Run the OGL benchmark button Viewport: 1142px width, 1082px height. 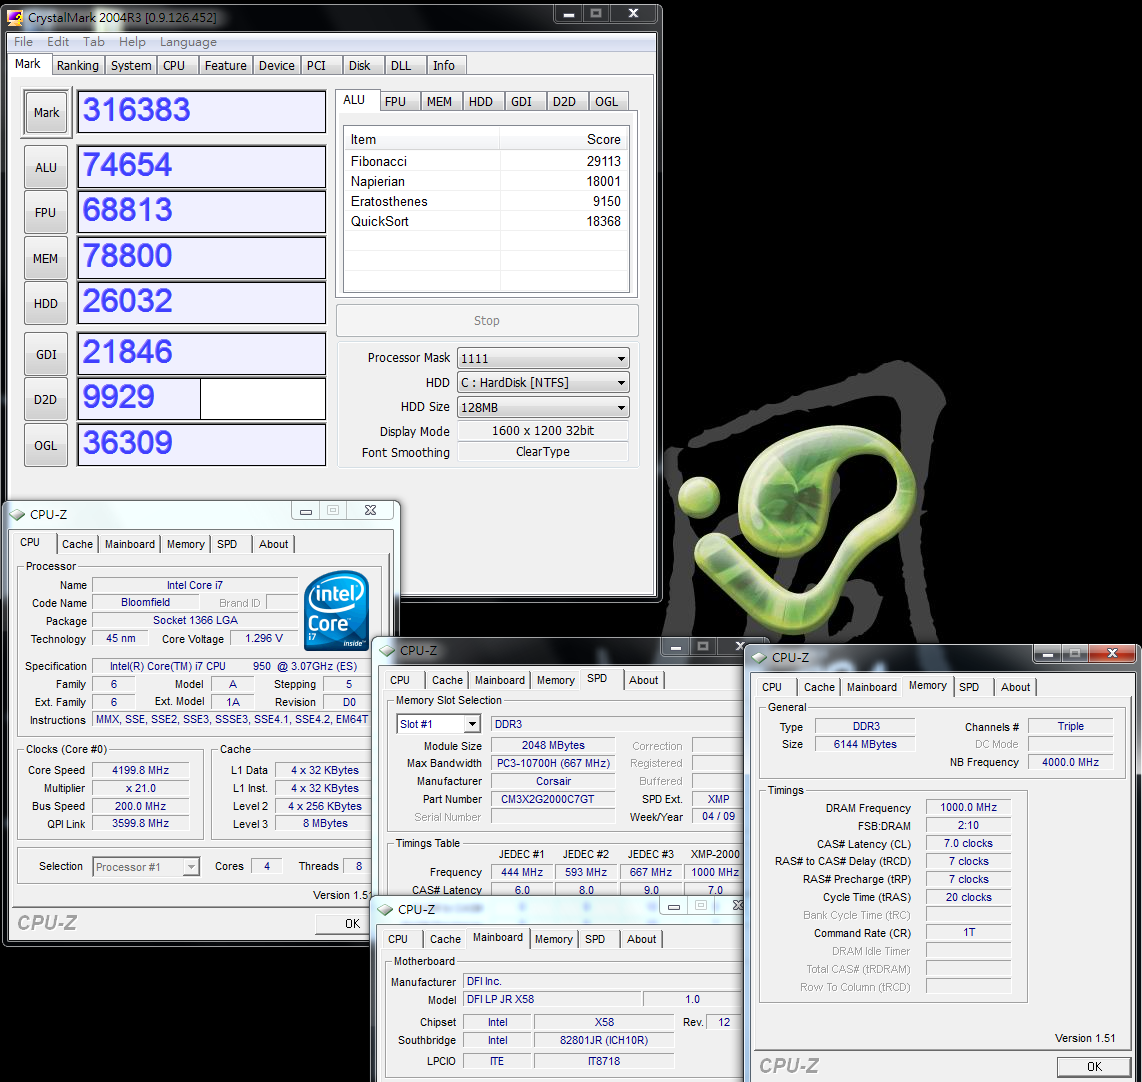tap(46, 446)
